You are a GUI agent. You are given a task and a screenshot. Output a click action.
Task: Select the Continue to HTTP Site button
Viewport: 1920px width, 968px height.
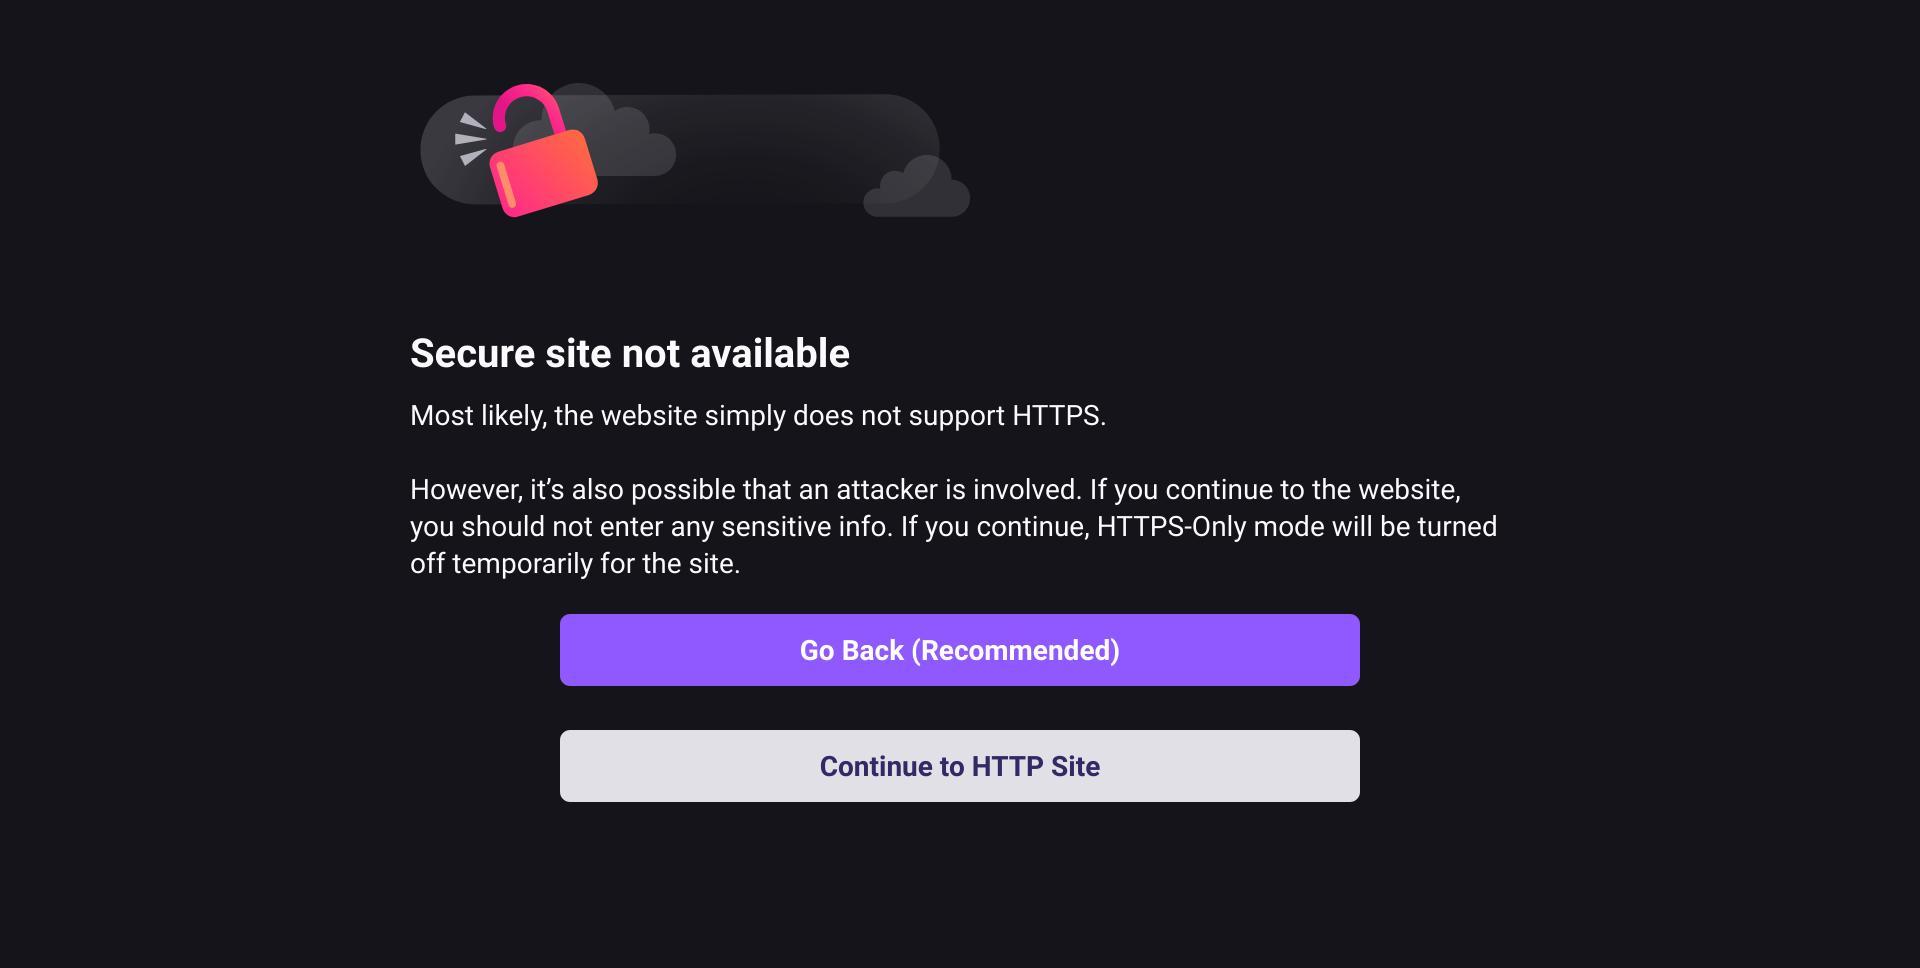[x=960, y=766]
